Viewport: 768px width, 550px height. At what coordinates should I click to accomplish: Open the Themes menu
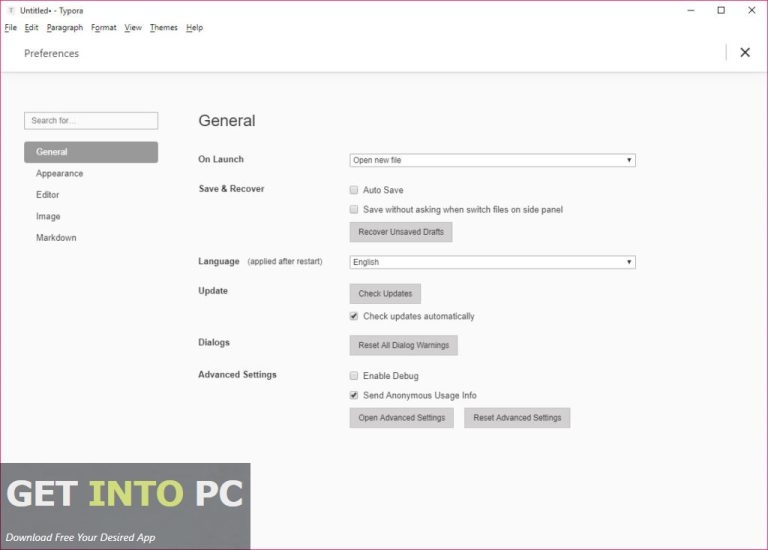pos(163,28)
